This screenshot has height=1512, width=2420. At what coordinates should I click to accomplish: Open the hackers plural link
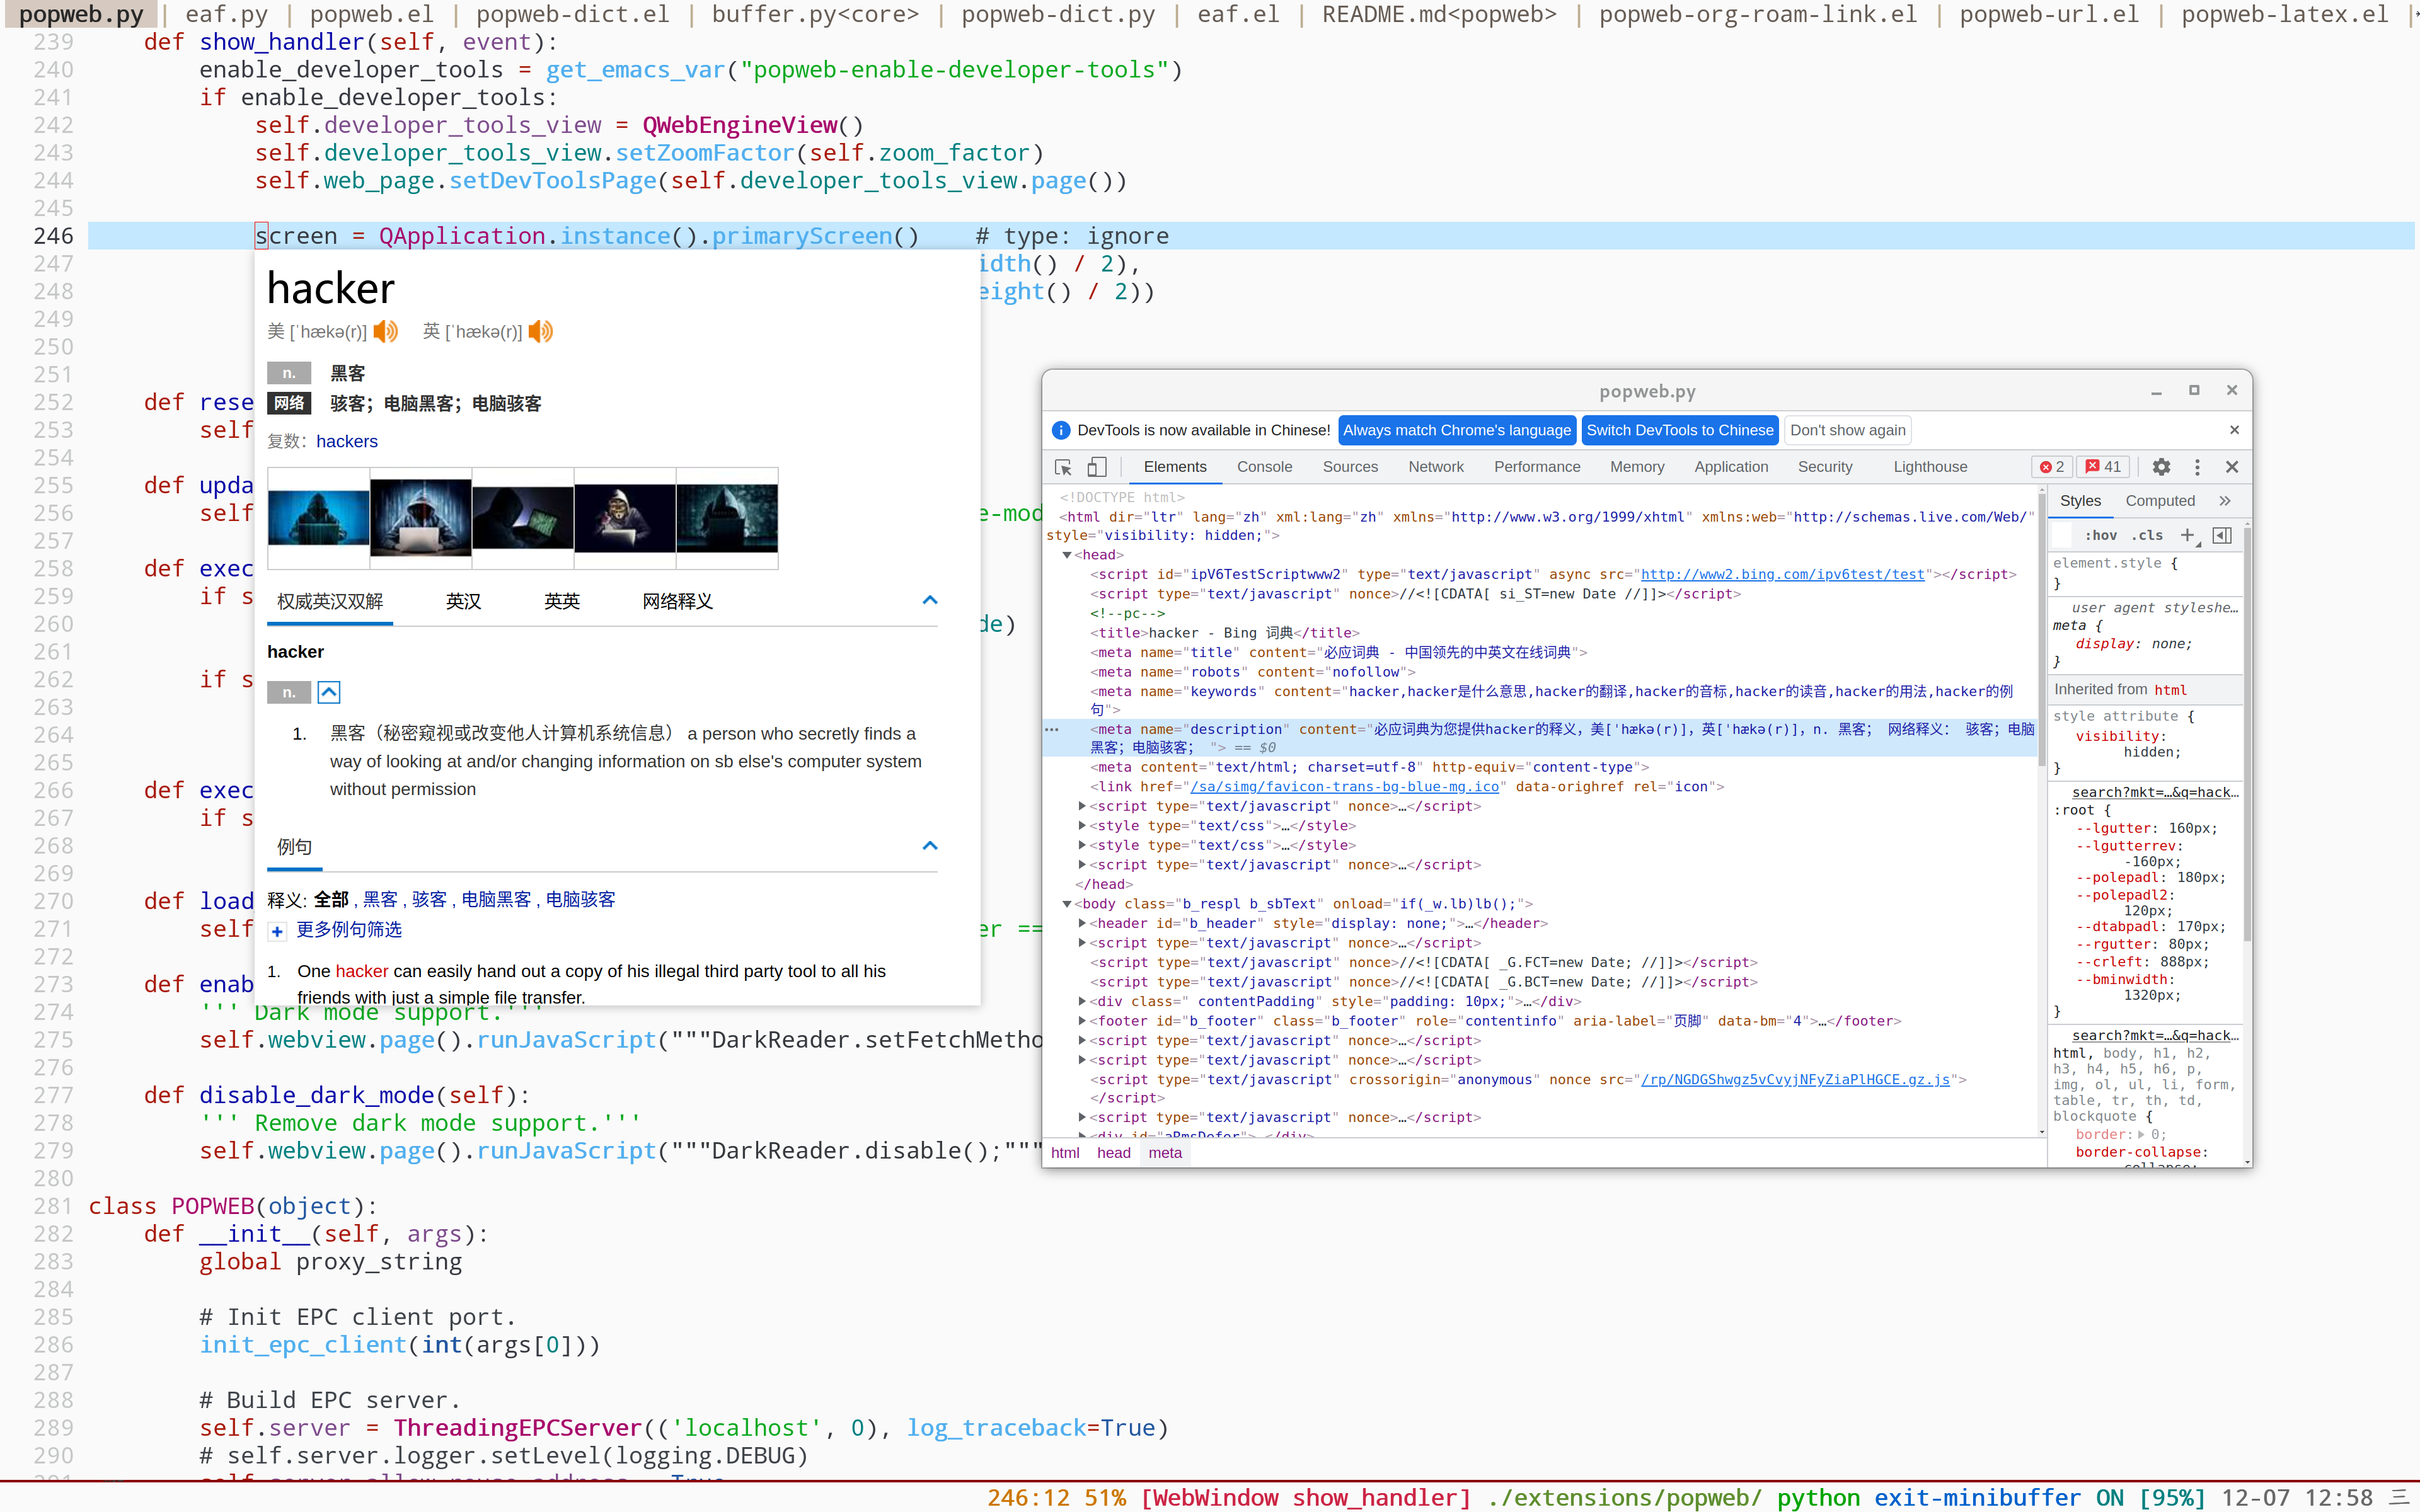(x=346, y=441)
